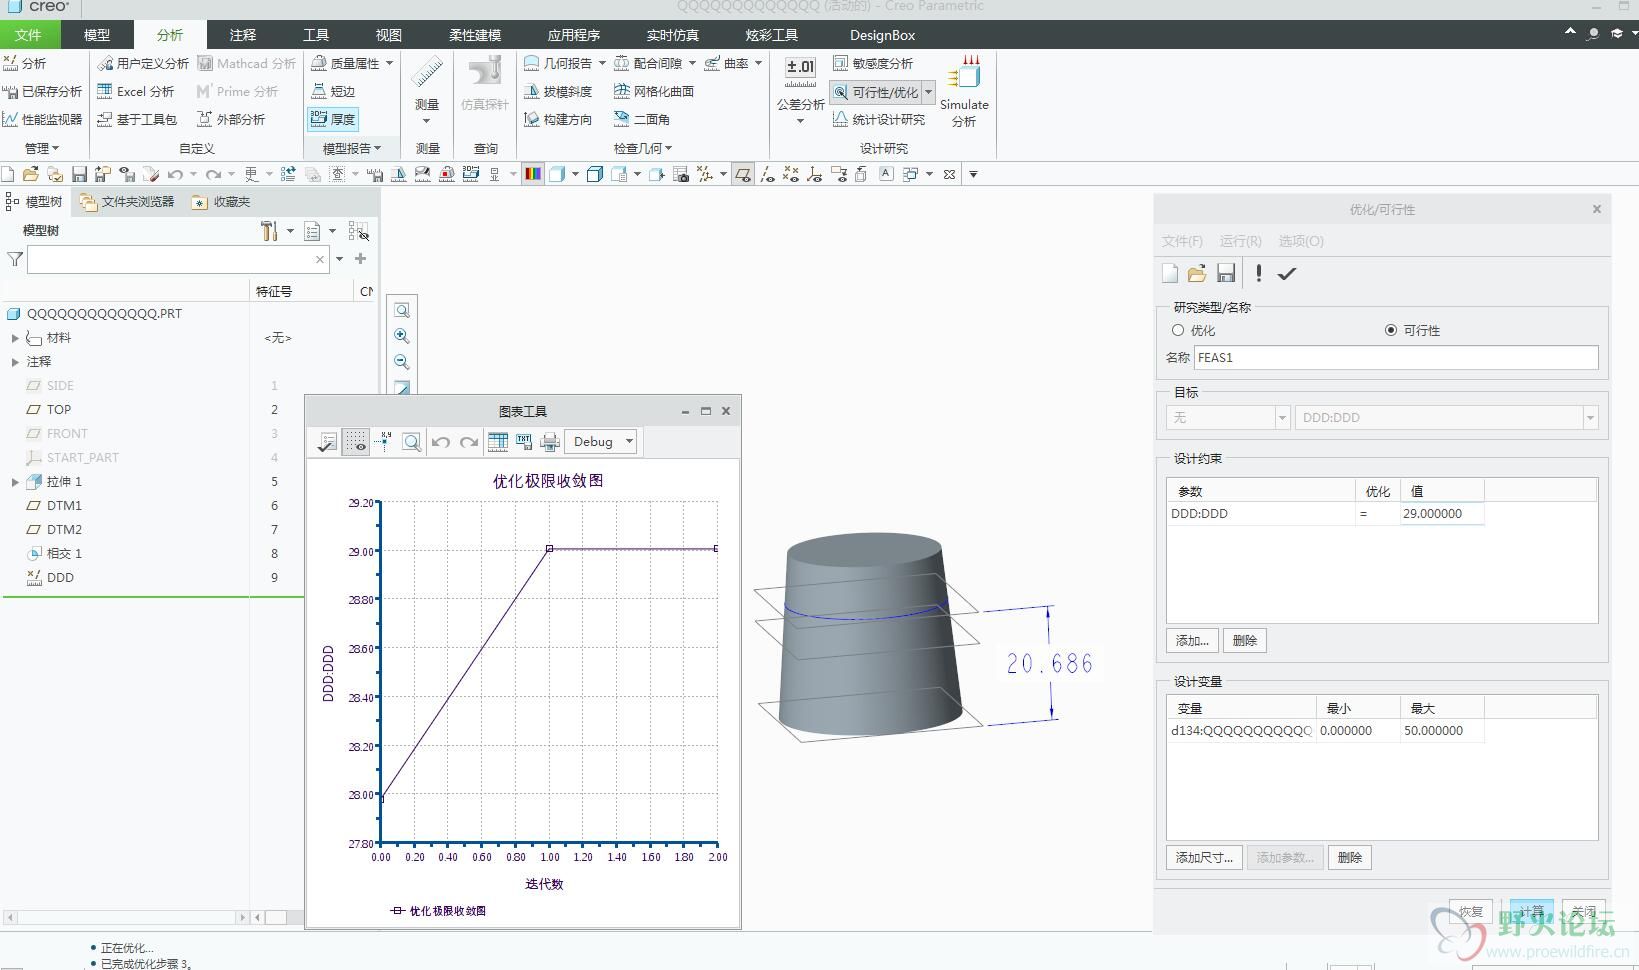This screenshot has width=1639, height=970.
Task: Toggle the color shading display icon
Action: click(x=532, y=174)
